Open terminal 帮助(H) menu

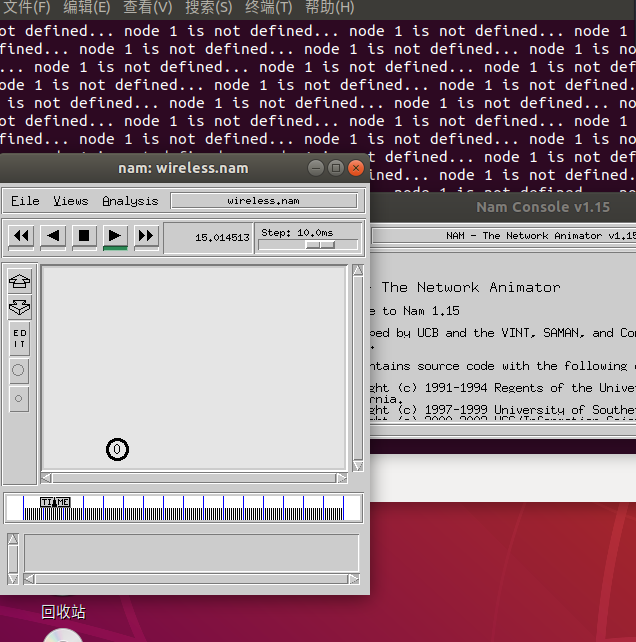[330, 7]
